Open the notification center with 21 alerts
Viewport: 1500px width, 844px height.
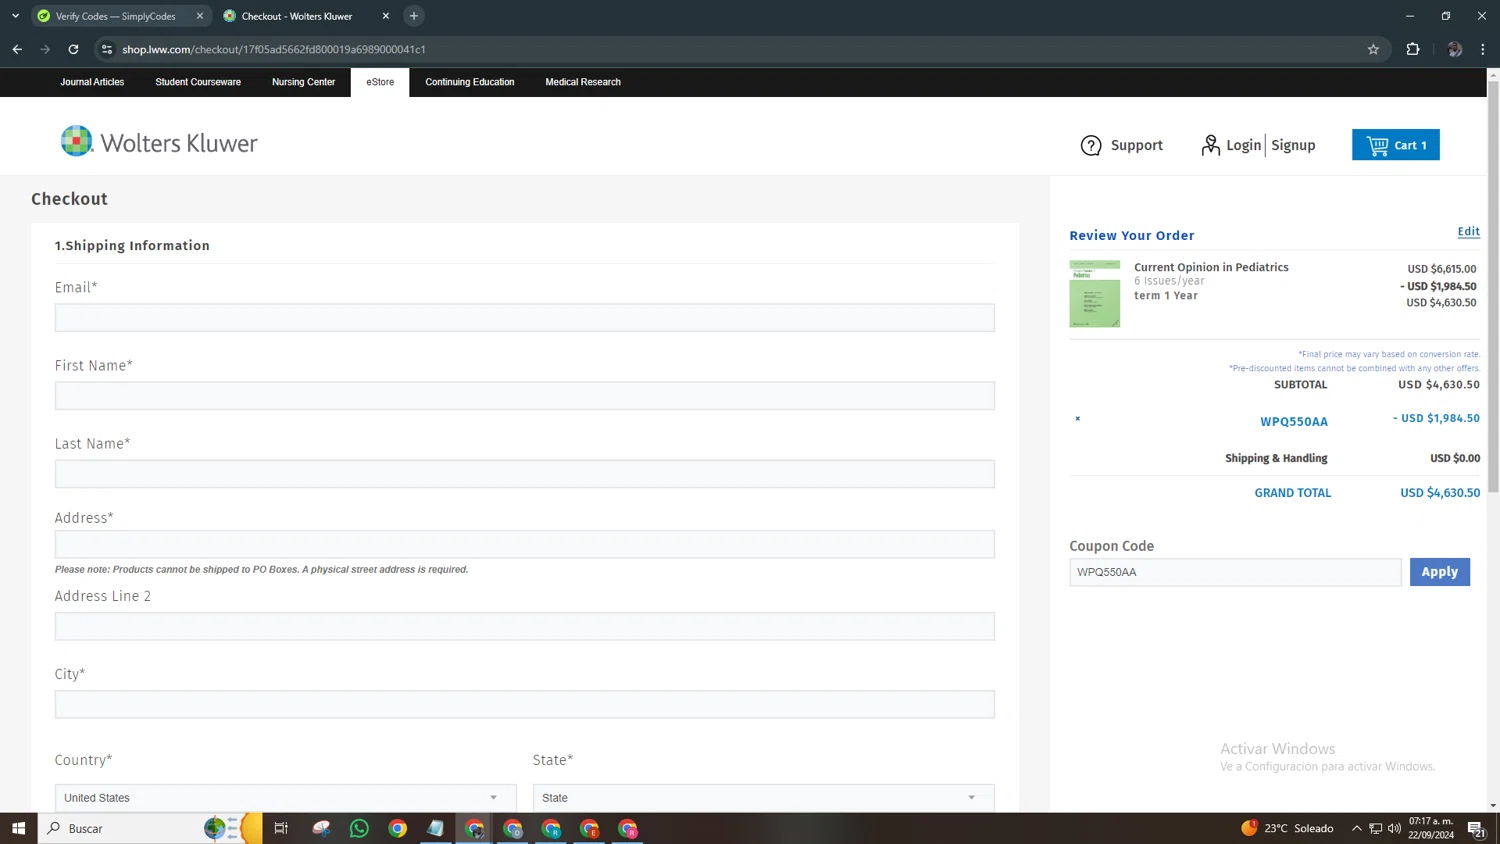[1476, 828]
